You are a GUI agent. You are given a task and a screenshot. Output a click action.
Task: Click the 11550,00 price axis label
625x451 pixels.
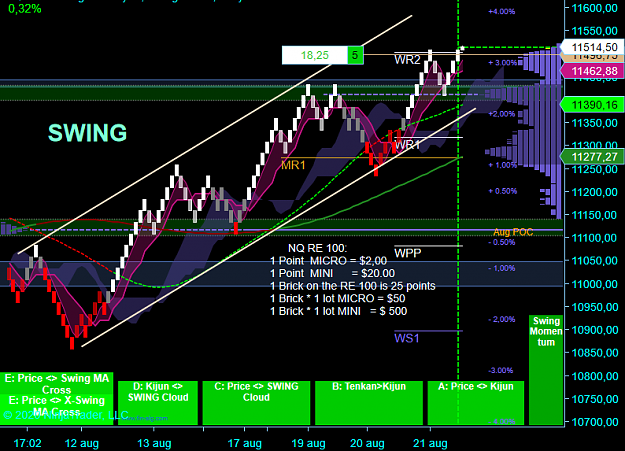595,31
